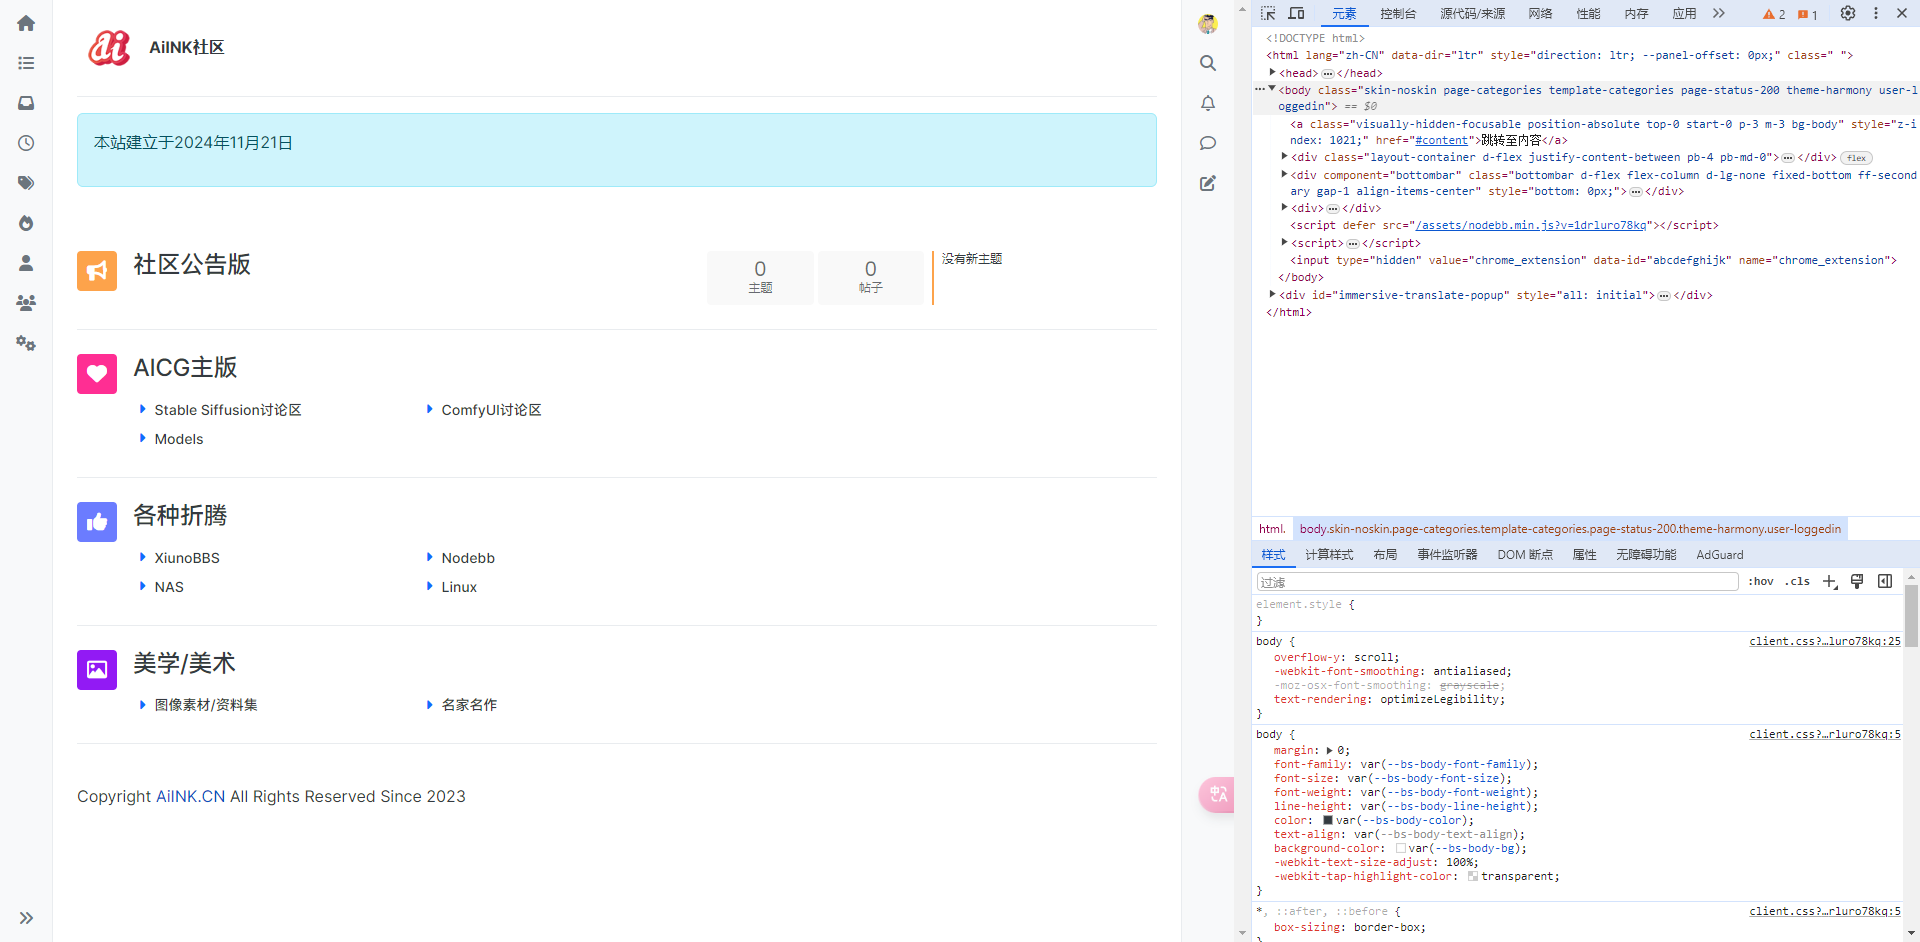Open user avatar menu in right sidebar
Screen dimensions: 1920x942
(x=1208, y=23)
